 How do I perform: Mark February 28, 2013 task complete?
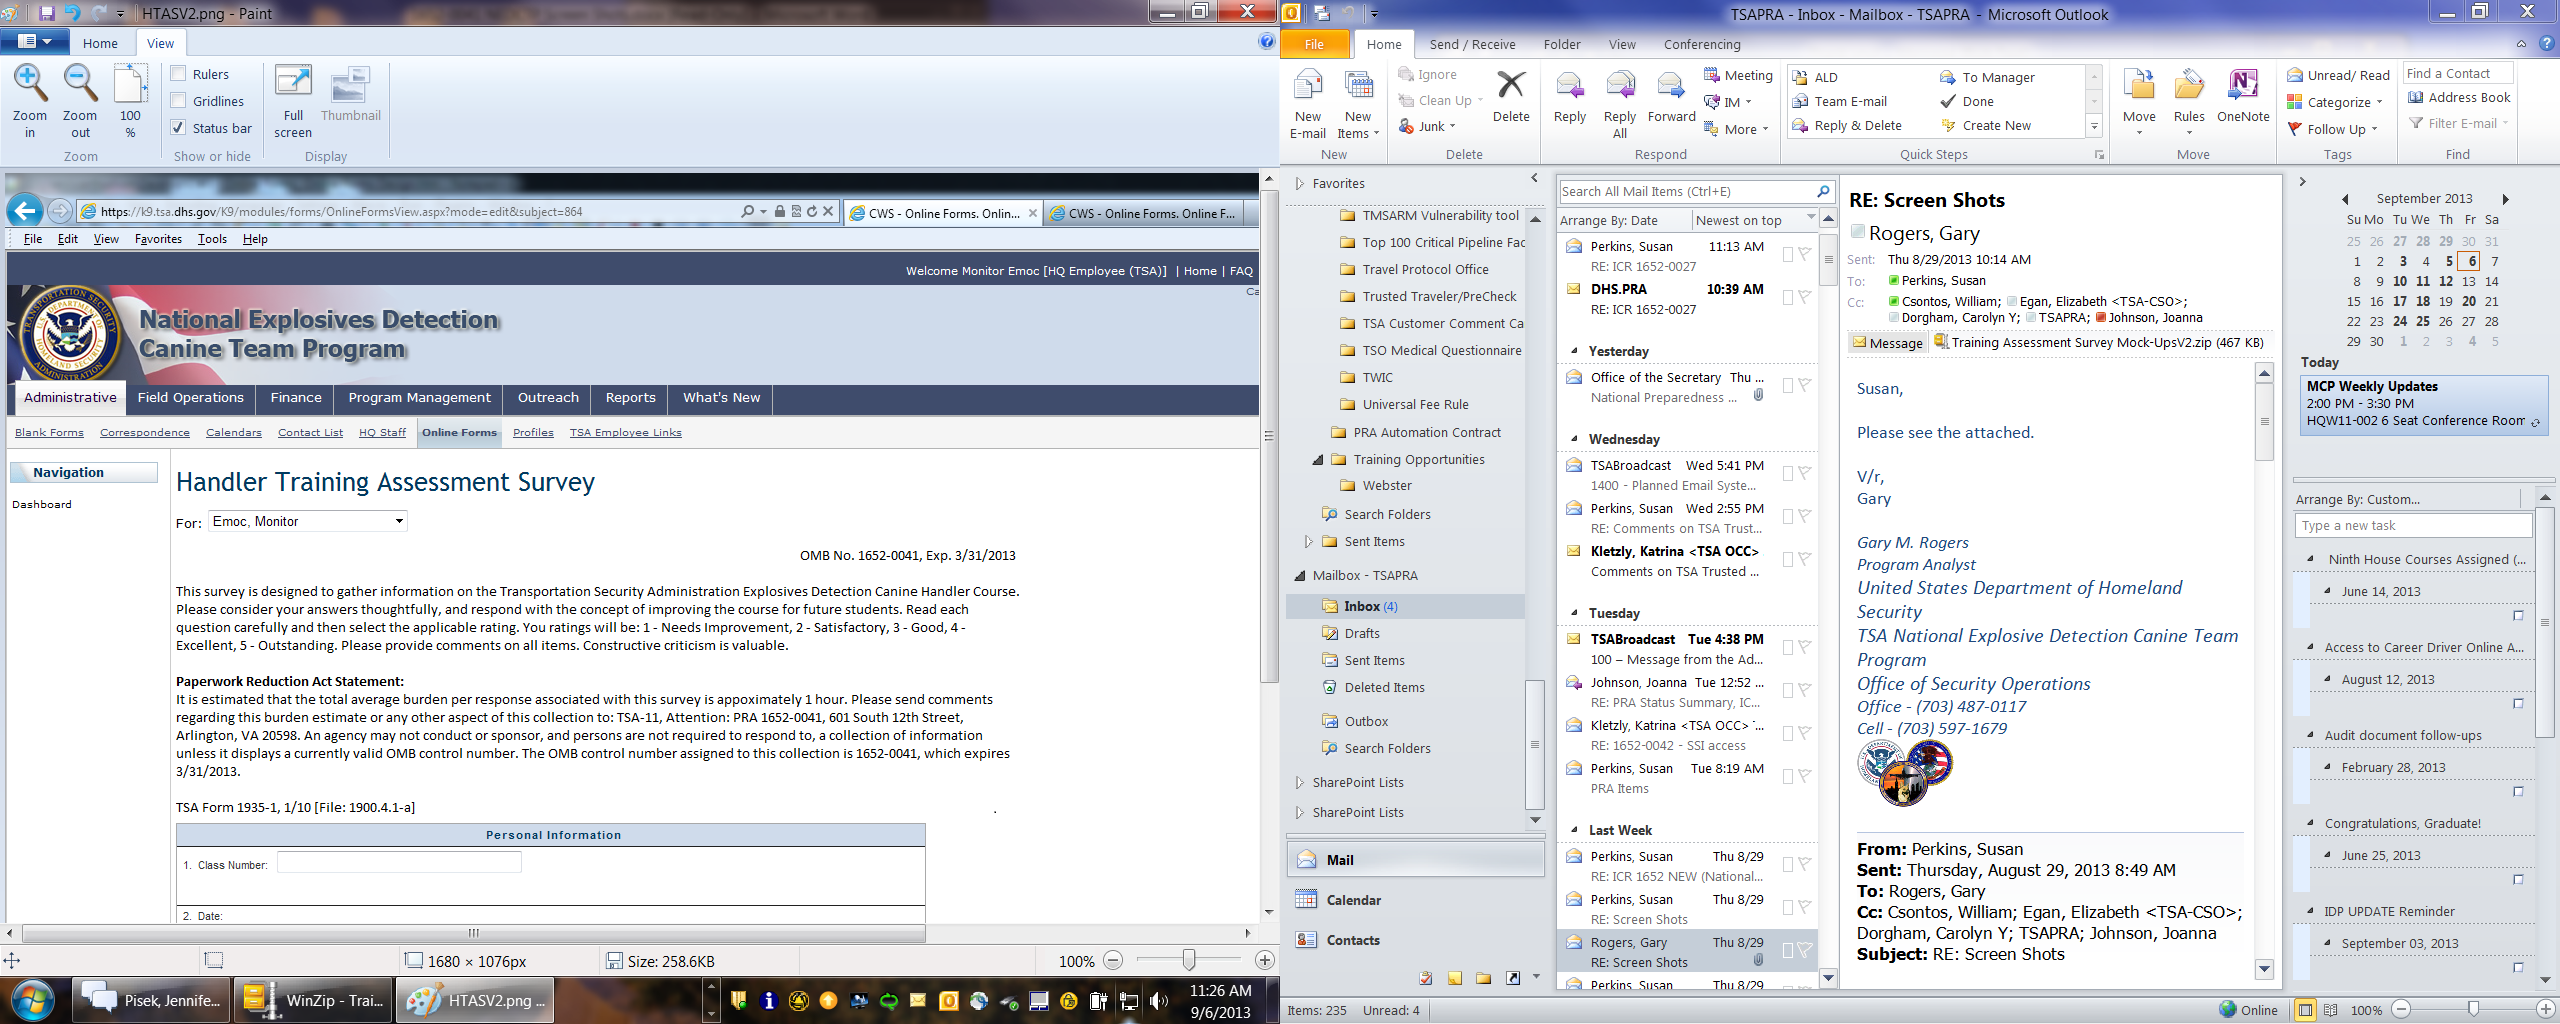pyautogui.click(x=2518, y=791)
